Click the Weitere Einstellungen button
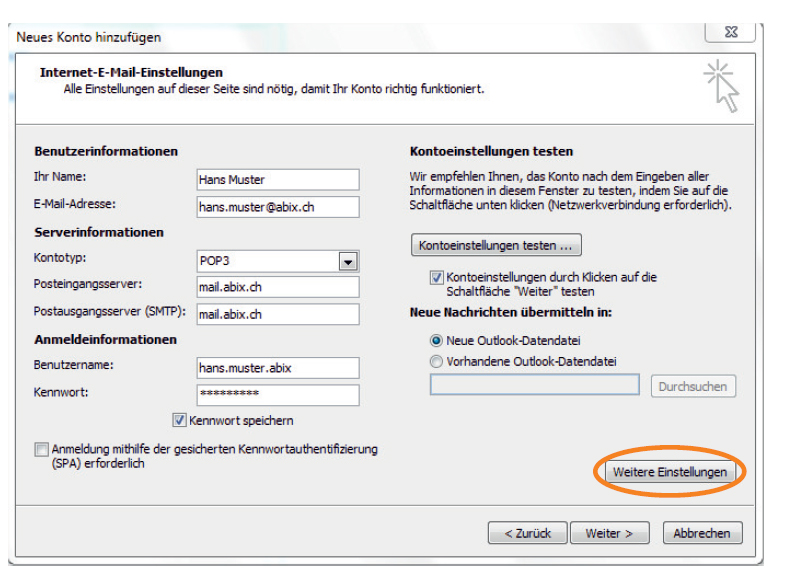Screen dimensions: 785x587 [669, 472]
